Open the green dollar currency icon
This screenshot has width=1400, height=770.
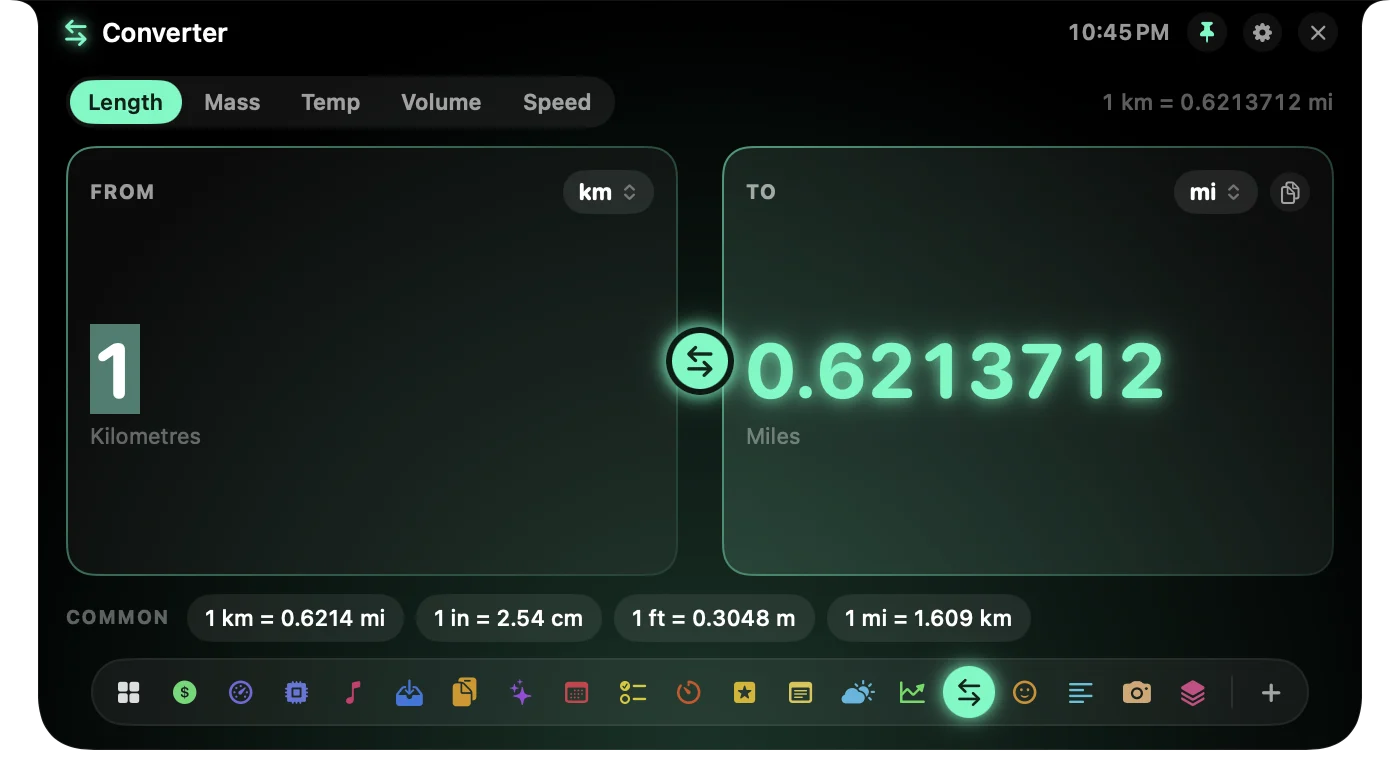184,692
